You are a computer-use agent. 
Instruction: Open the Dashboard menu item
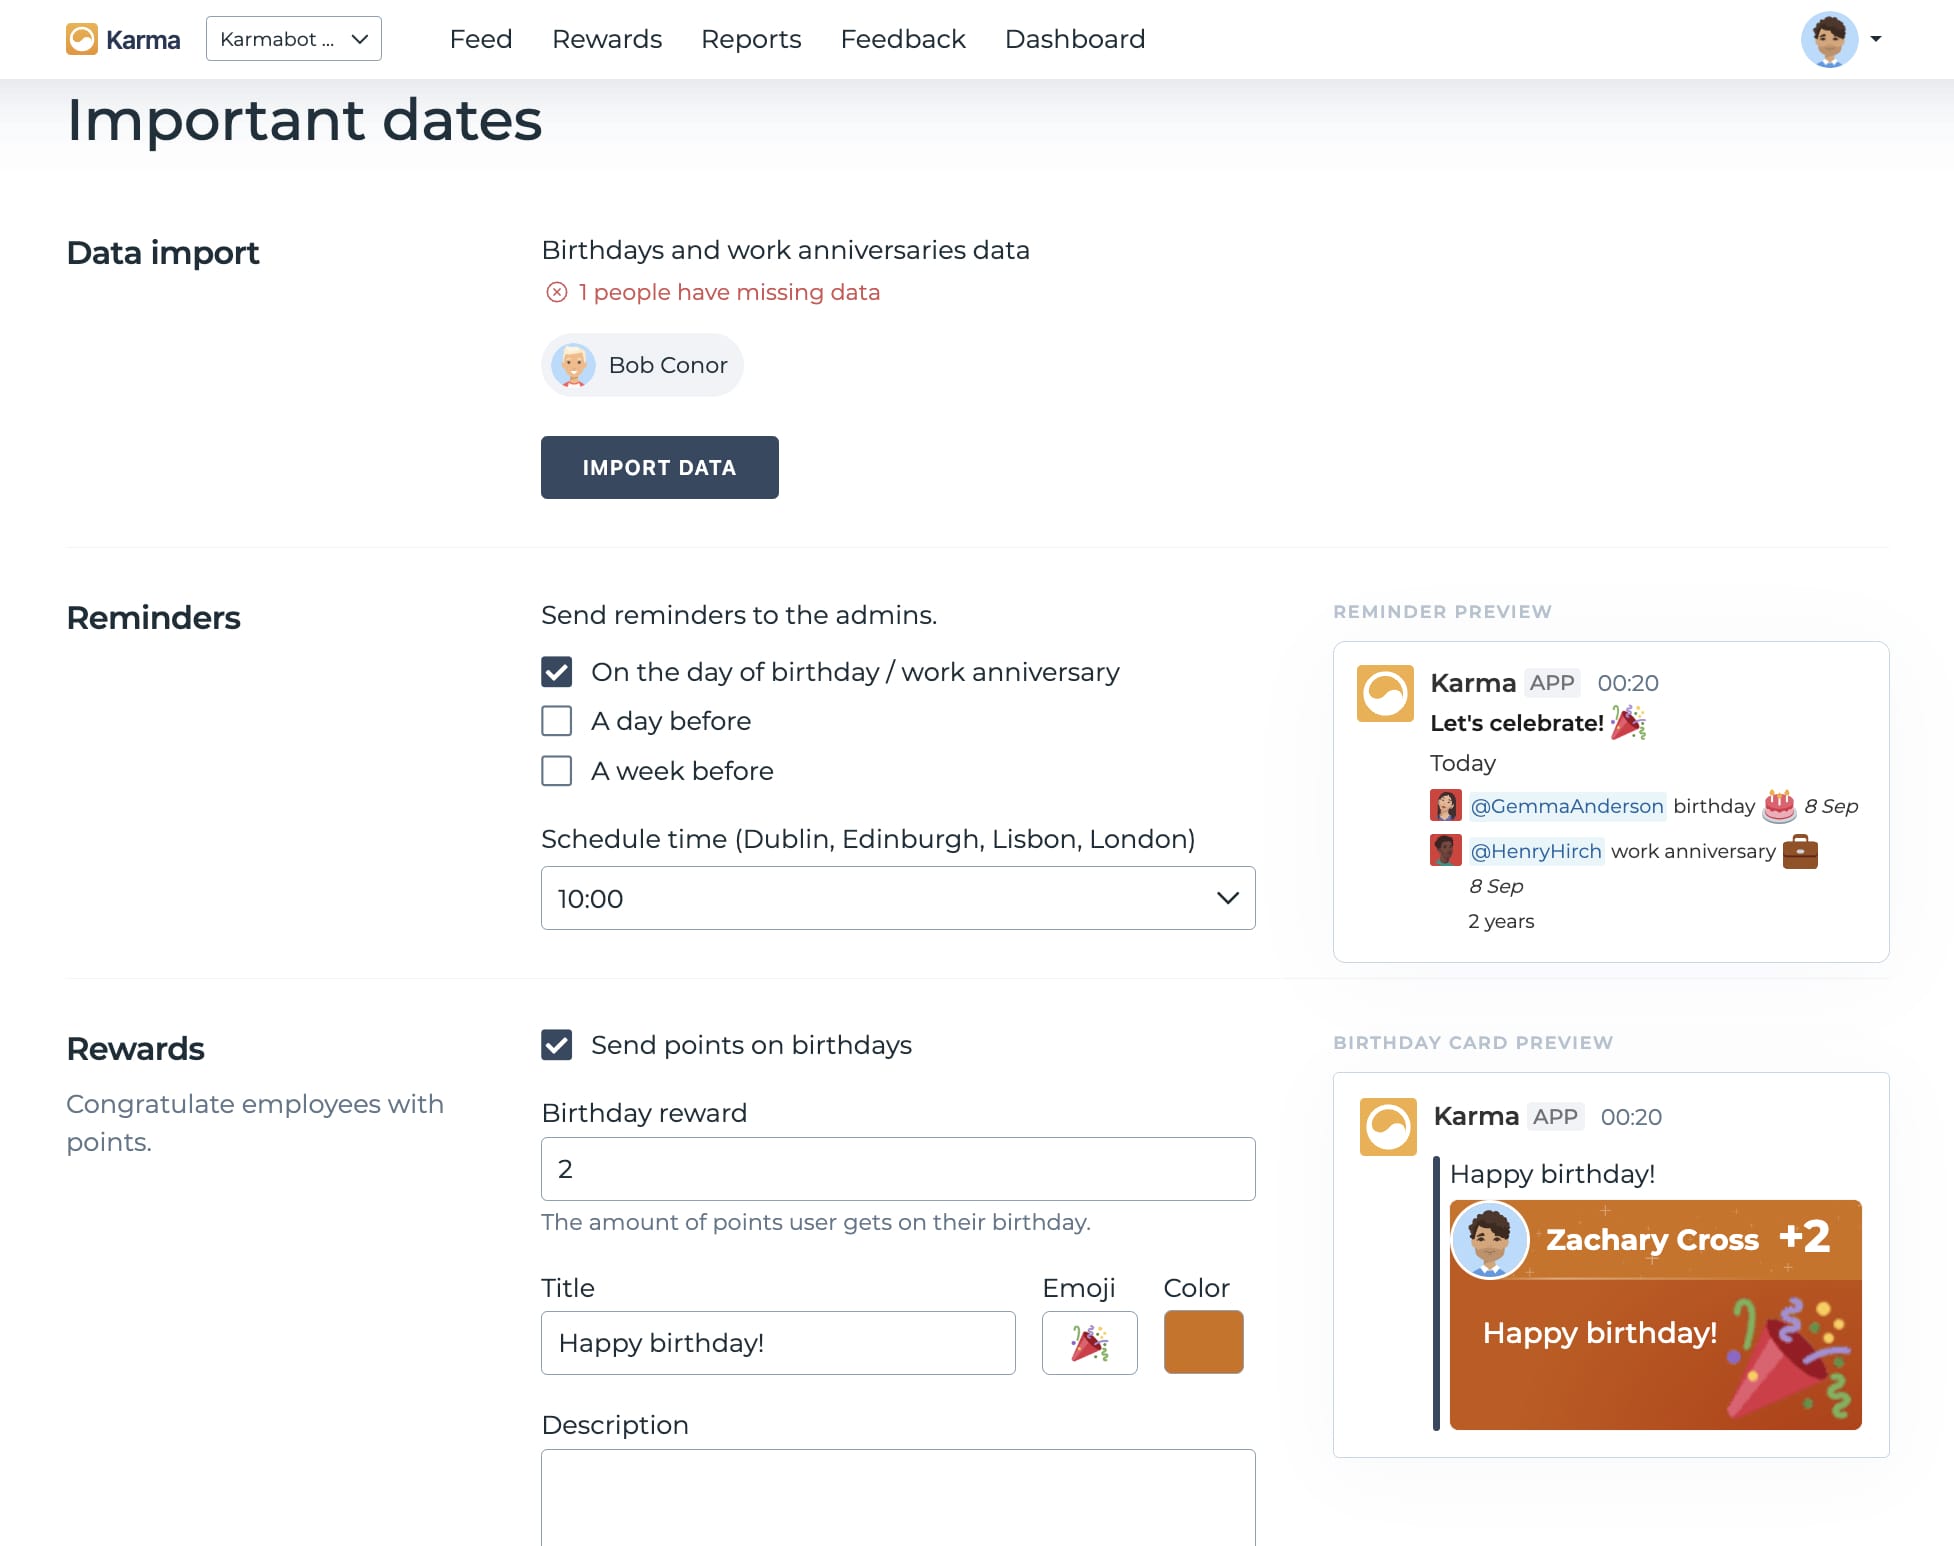coord(1074,39)
